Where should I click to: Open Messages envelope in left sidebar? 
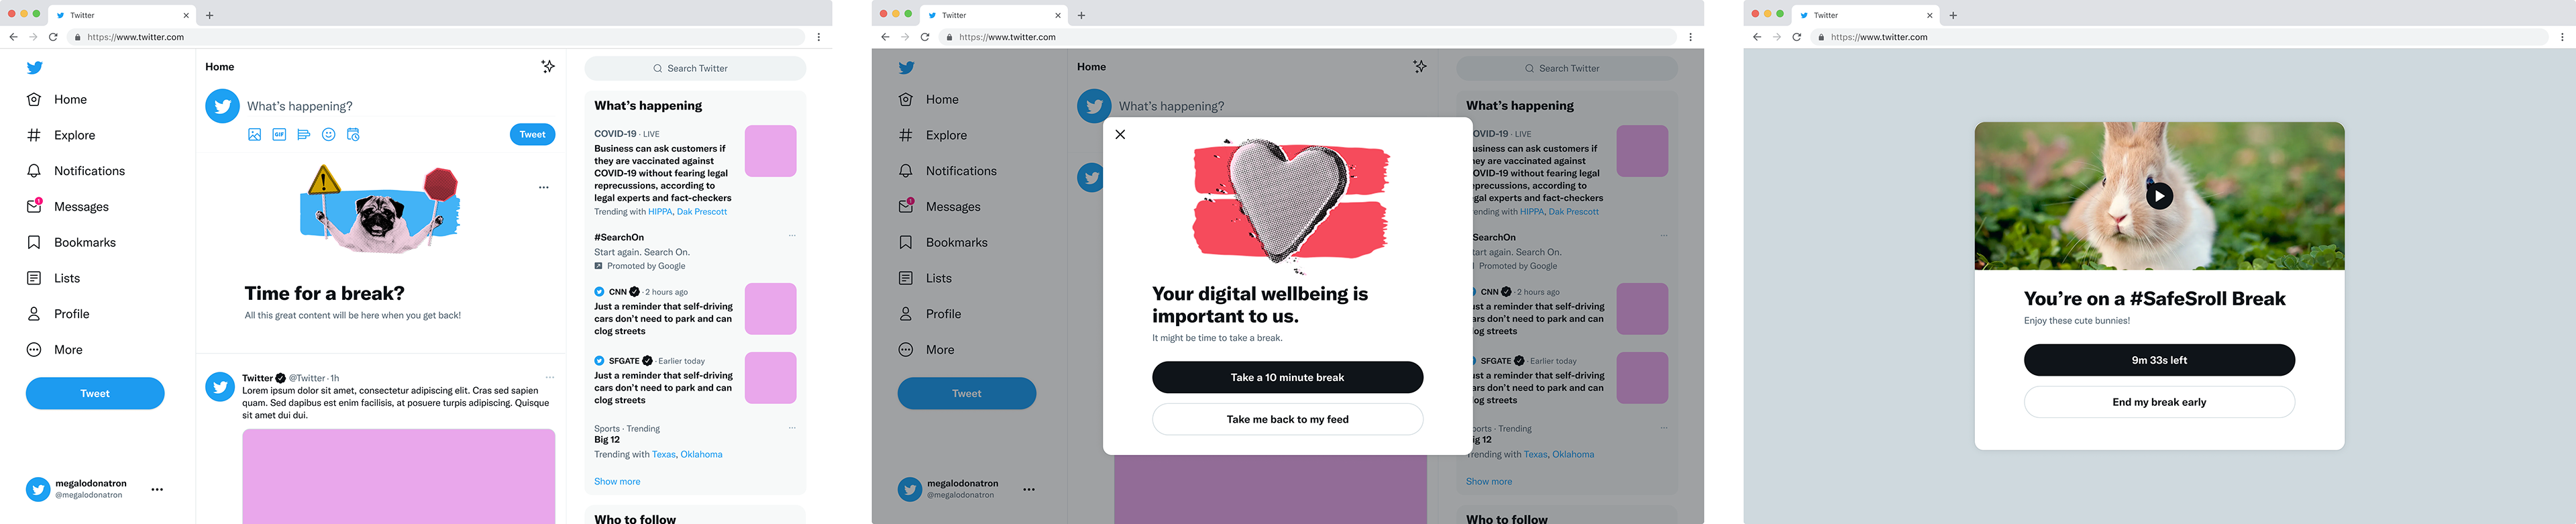point(68,207)
